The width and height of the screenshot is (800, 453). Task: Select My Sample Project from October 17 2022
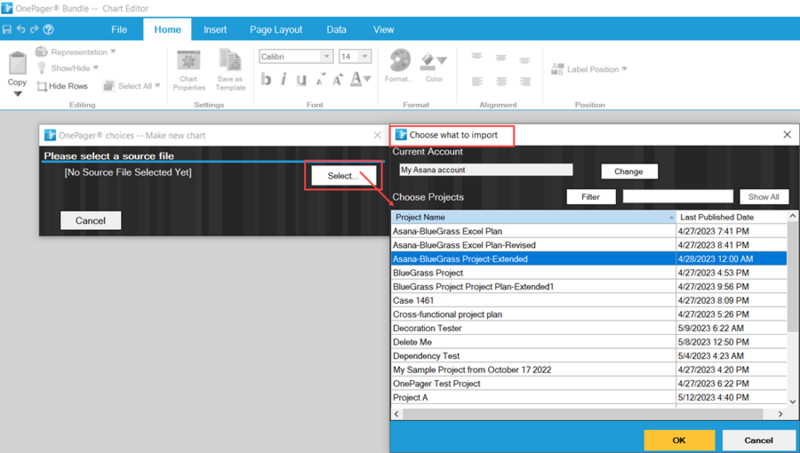point(589,369)
